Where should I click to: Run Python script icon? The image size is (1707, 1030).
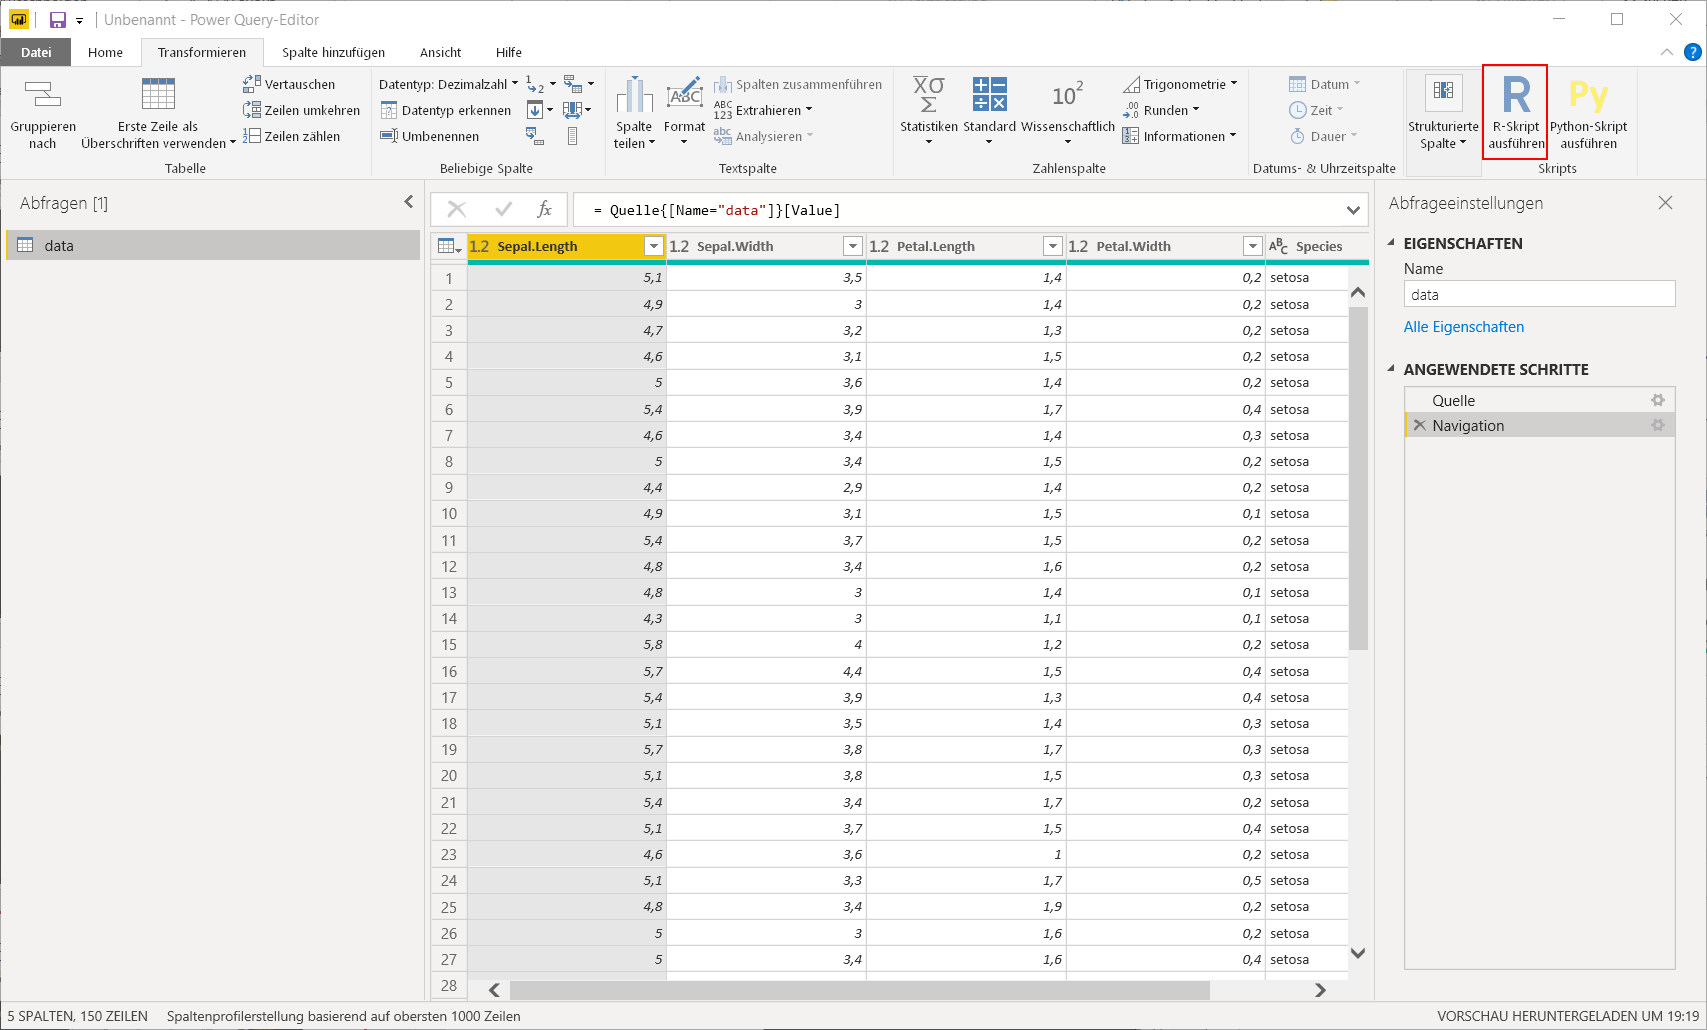1588,95
